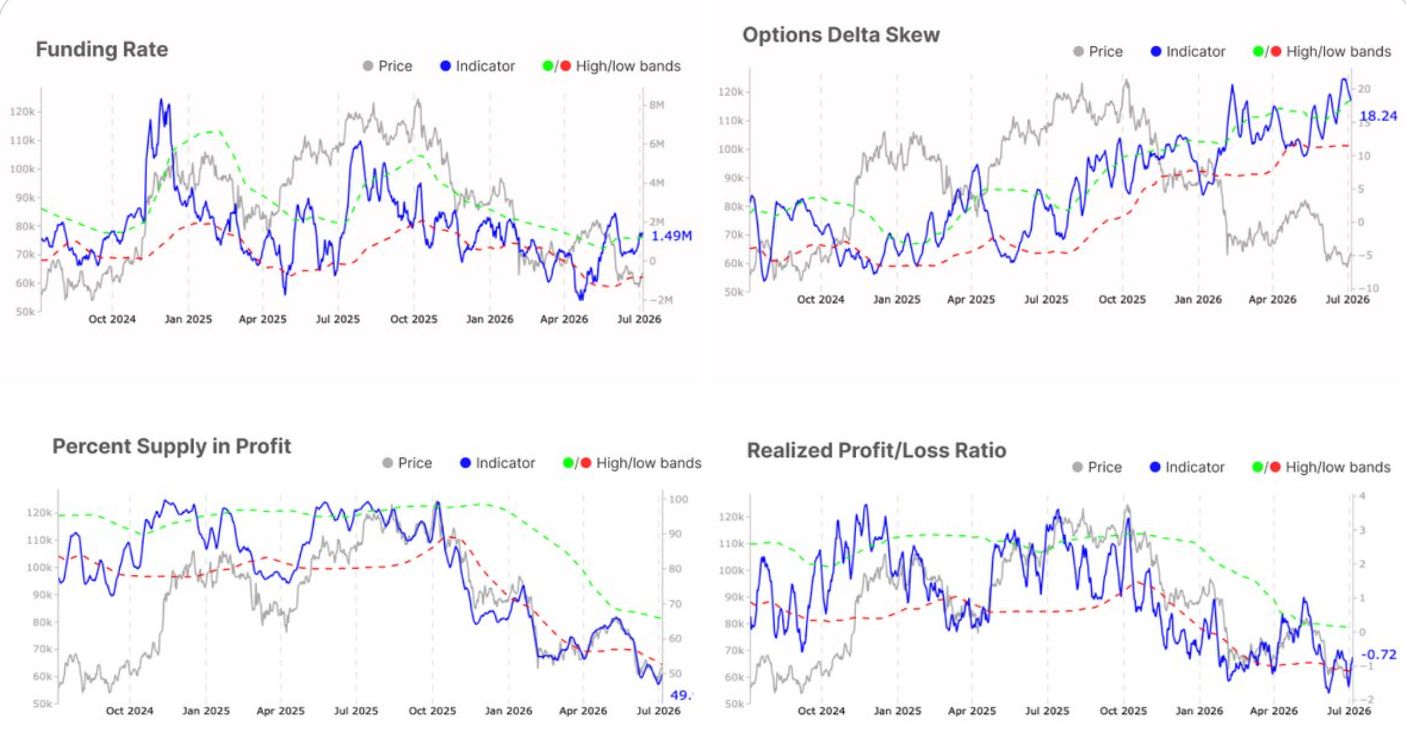This screenshot has height=746, width=1406.
Task: Click the -0.72 Realized Profit/Loss value
Action: coord(1380,654)
